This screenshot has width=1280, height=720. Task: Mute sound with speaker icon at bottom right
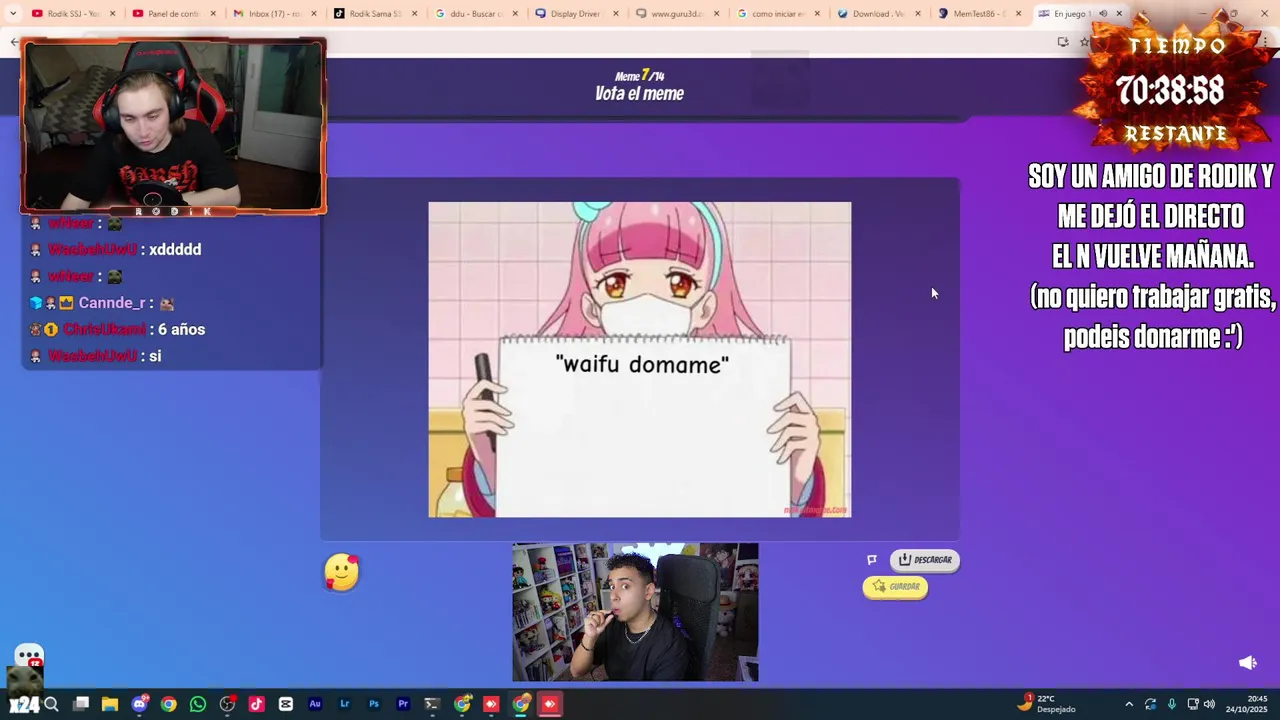tap(1247, 663)
